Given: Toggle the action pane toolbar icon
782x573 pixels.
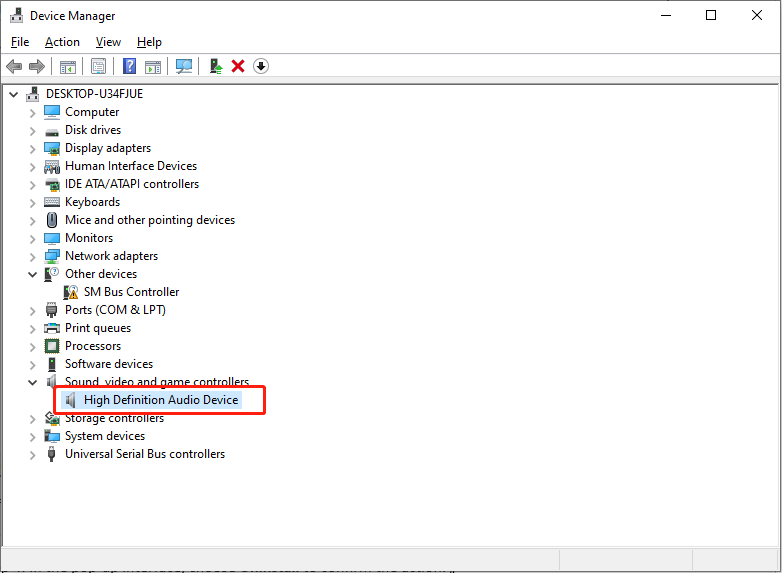Looking at the screenshot, I should (153, 66).
